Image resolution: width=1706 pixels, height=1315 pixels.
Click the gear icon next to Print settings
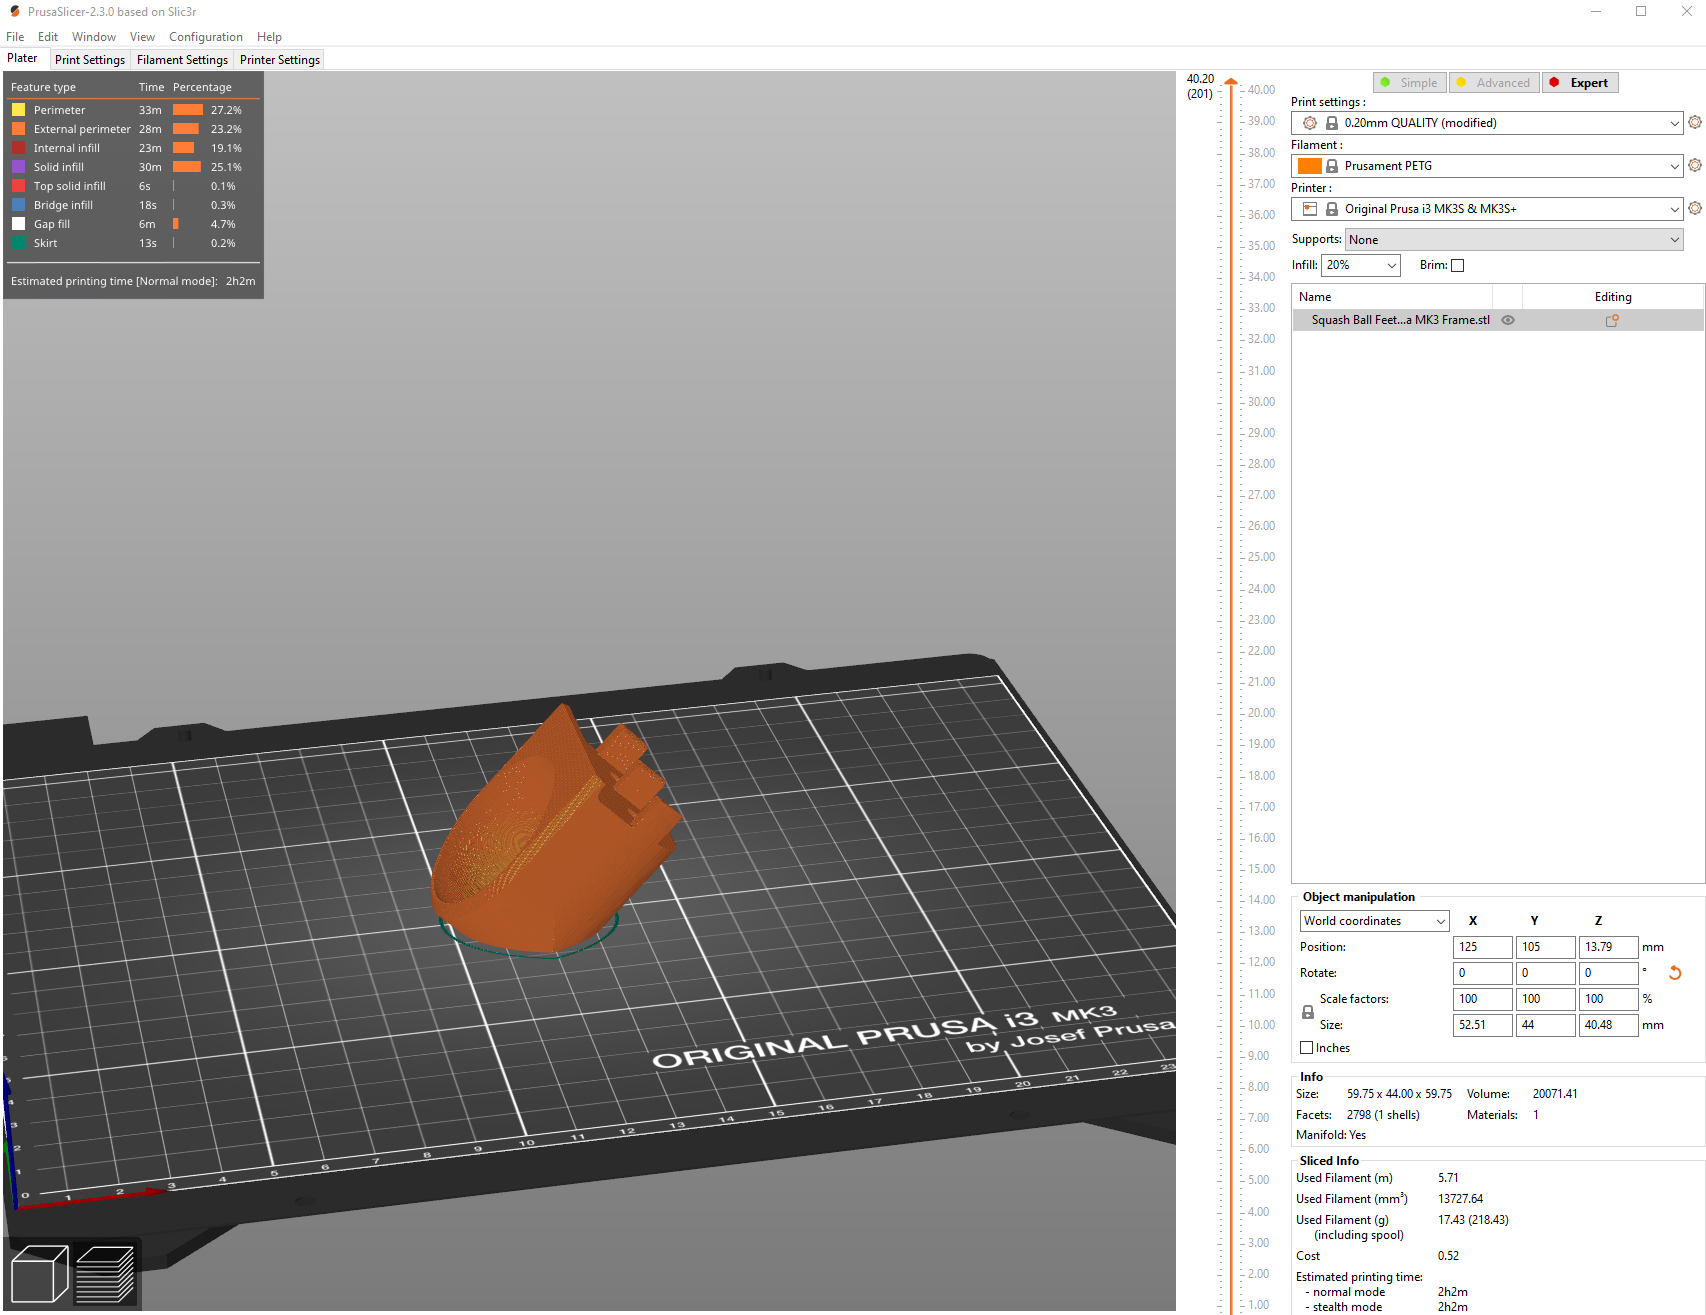pyautogui.click(x=1694, y=122)
